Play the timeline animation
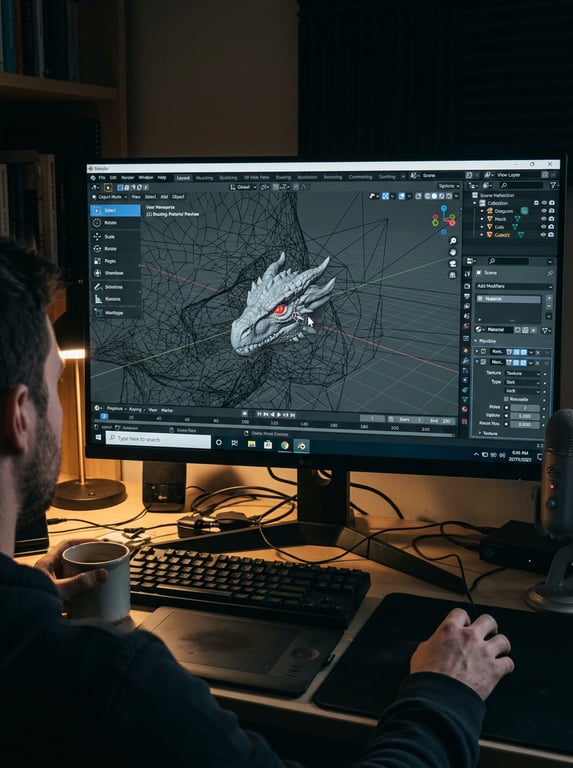 pos(279,414)
